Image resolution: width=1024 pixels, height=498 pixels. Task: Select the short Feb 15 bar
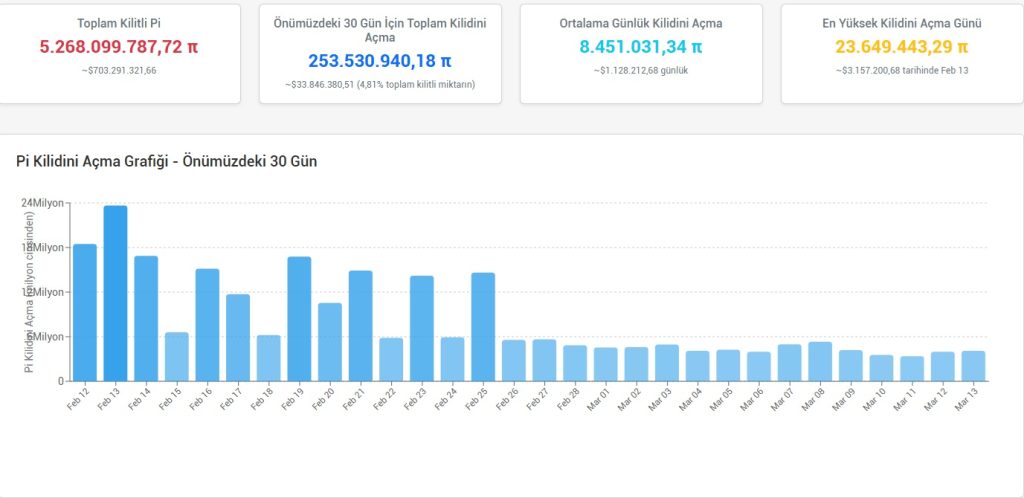coord(176,356)
